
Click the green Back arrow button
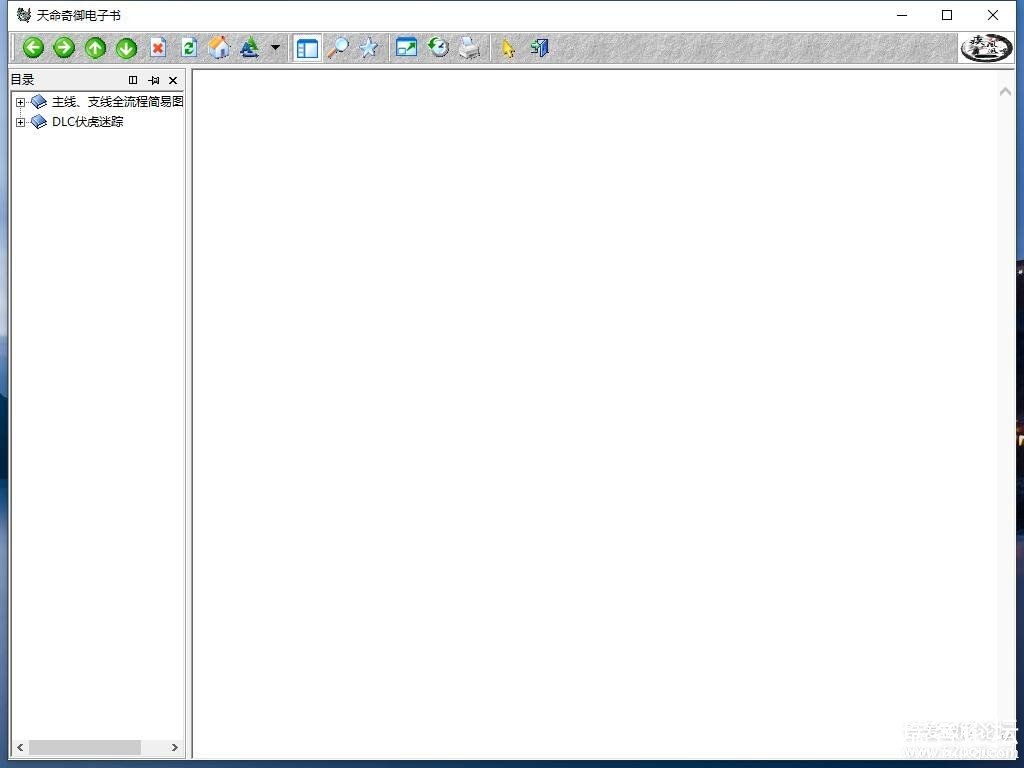click(x=33, y=48)
